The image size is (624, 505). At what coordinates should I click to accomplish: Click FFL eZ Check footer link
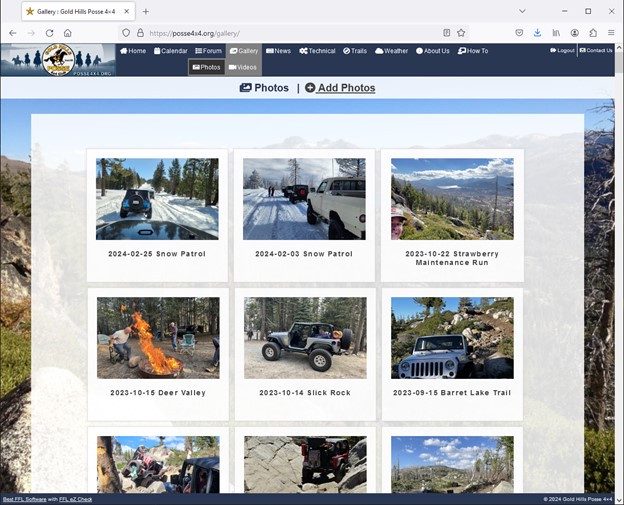point(76,499)
